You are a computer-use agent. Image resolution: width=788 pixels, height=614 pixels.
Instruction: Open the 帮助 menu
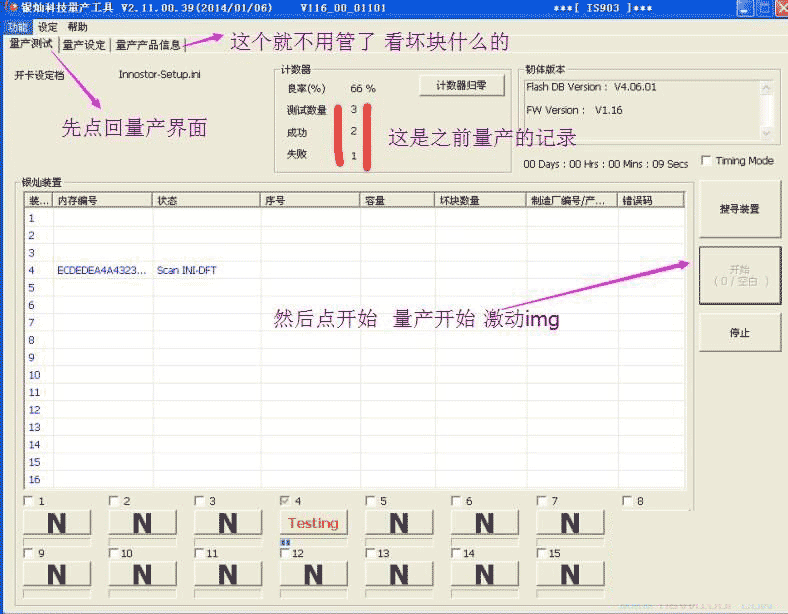[77, 27]
